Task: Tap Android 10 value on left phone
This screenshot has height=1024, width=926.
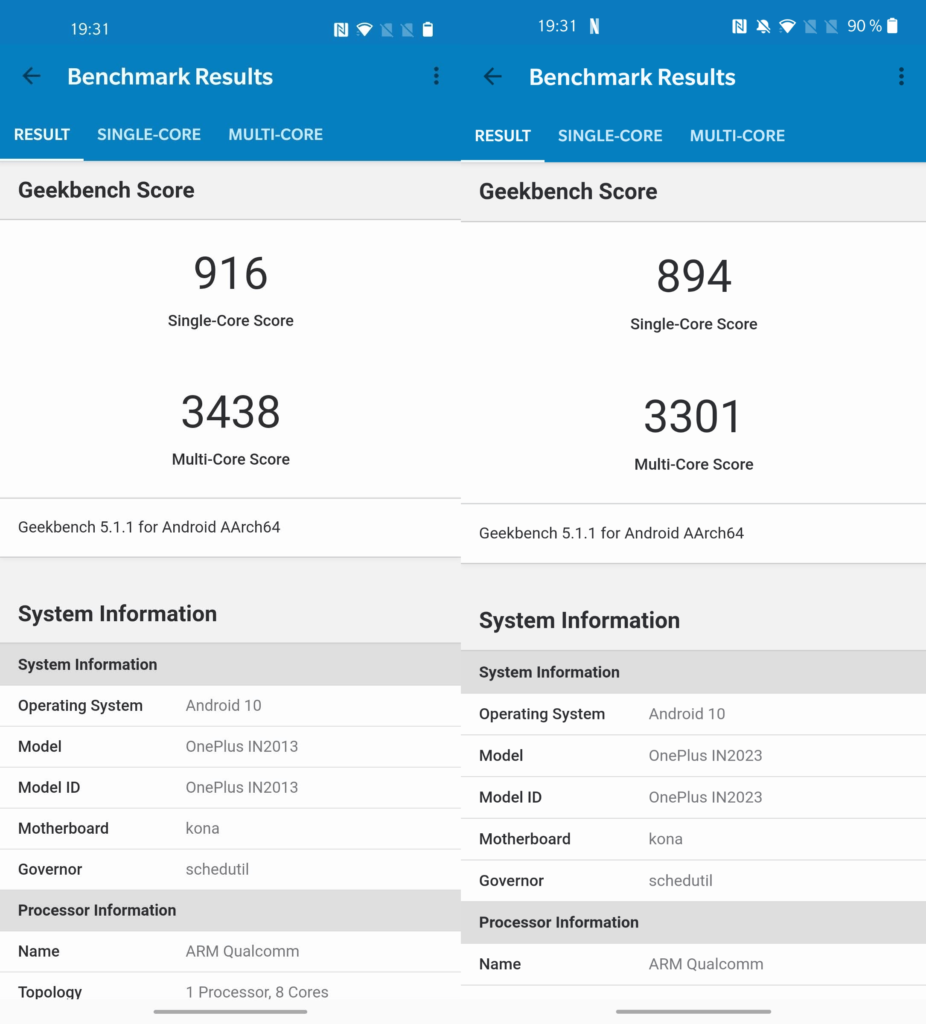Action: point(223,705)
